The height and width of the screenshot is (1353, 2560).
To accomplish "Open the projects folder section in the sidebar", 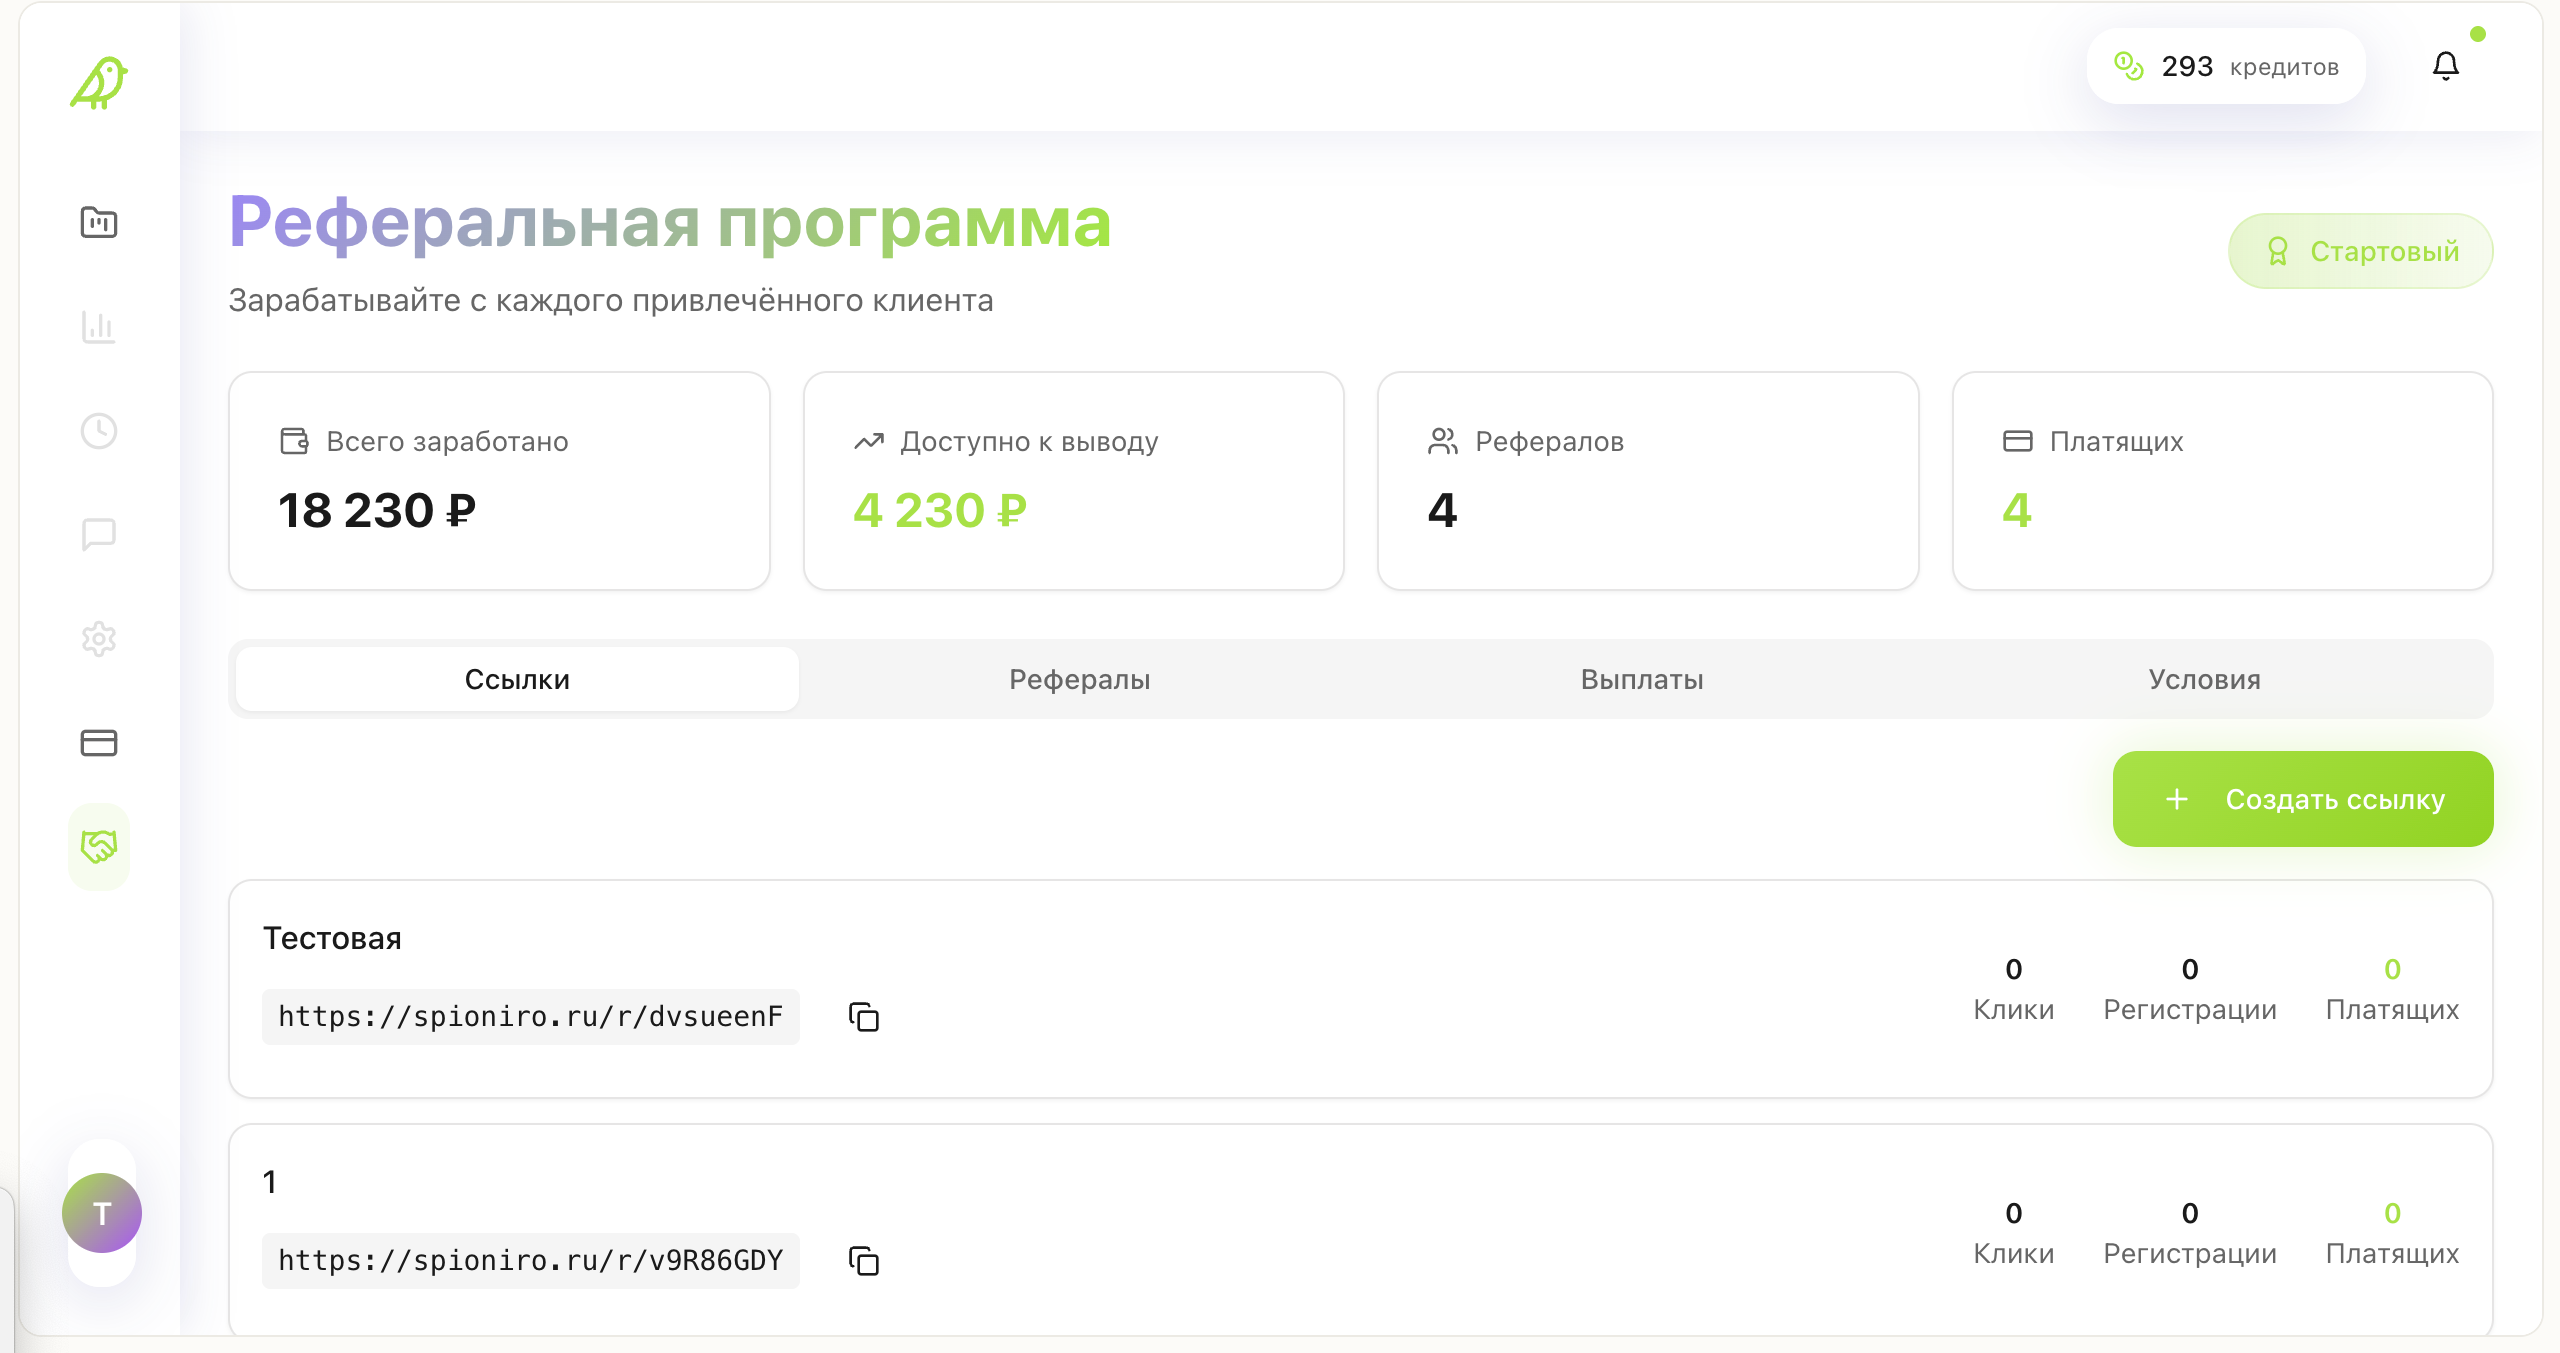I will point(99,223).
